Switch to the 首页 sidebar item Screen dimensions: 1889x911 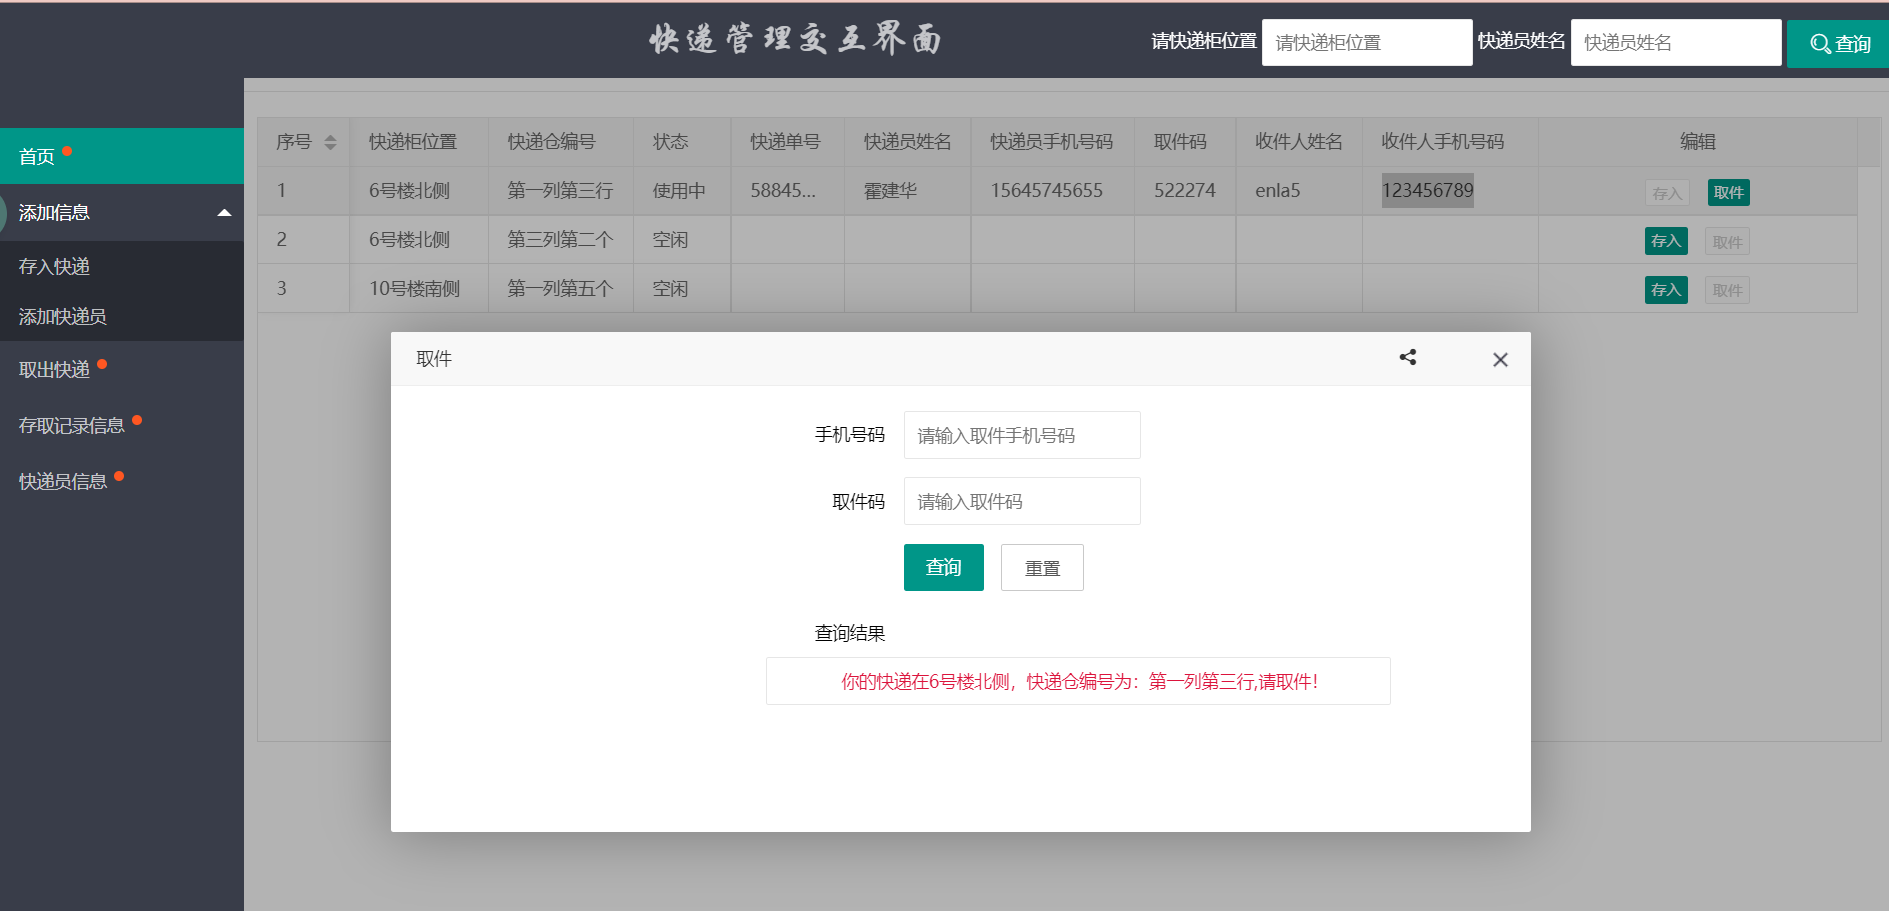(38, 156)
